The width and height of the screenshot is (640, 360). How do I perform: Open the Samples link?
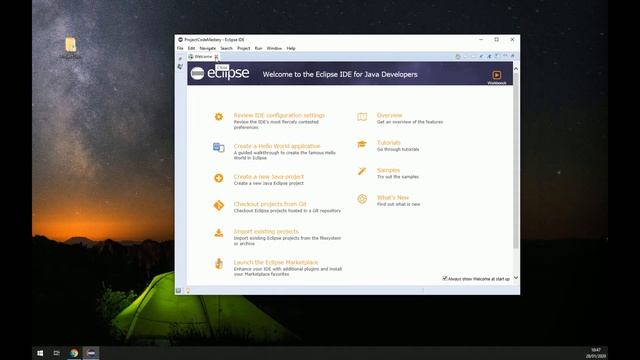388,170
